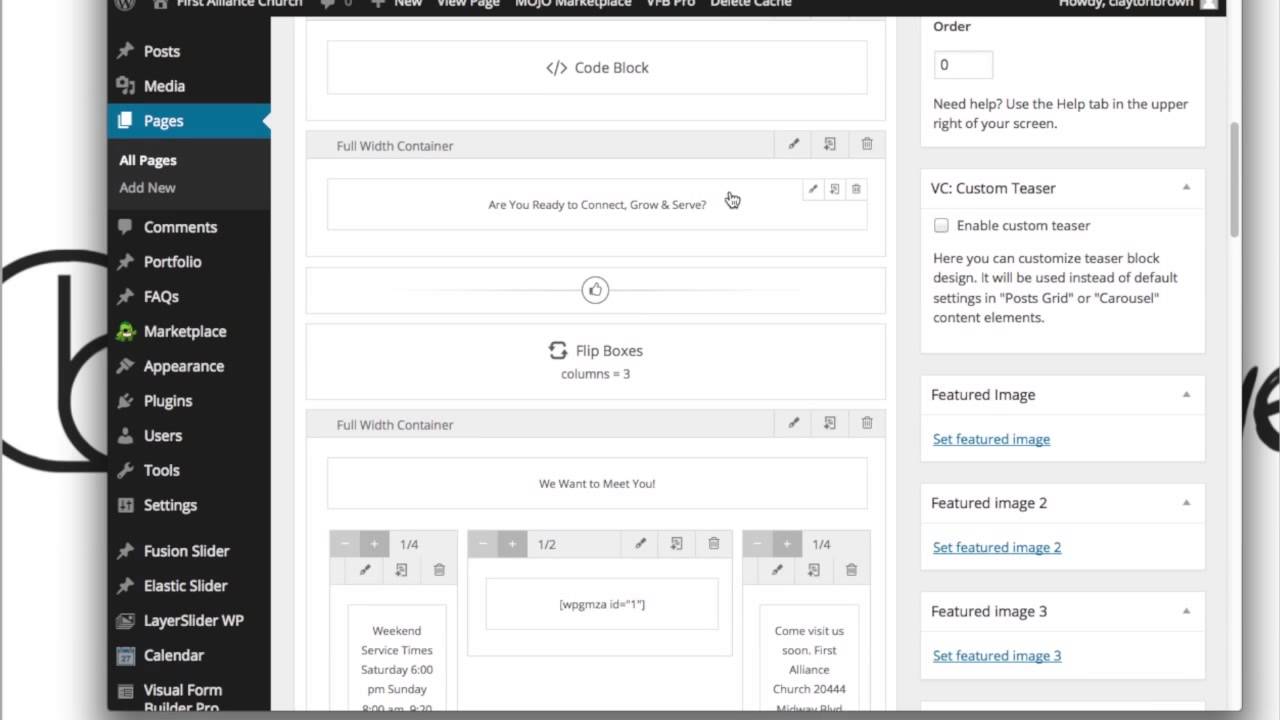
Task: Clone the second Full Width Container
Action: coord(830,423)
